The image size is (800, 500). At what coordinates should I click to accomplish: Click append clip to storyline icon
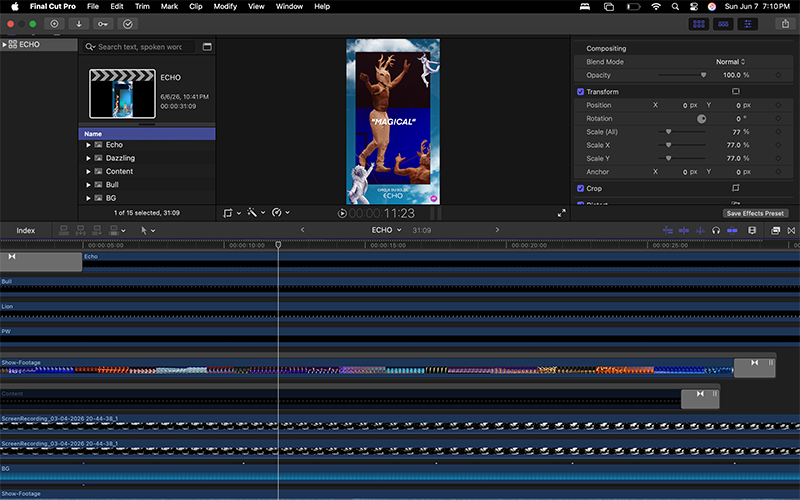pyautogui.click(x=97, y=231)
